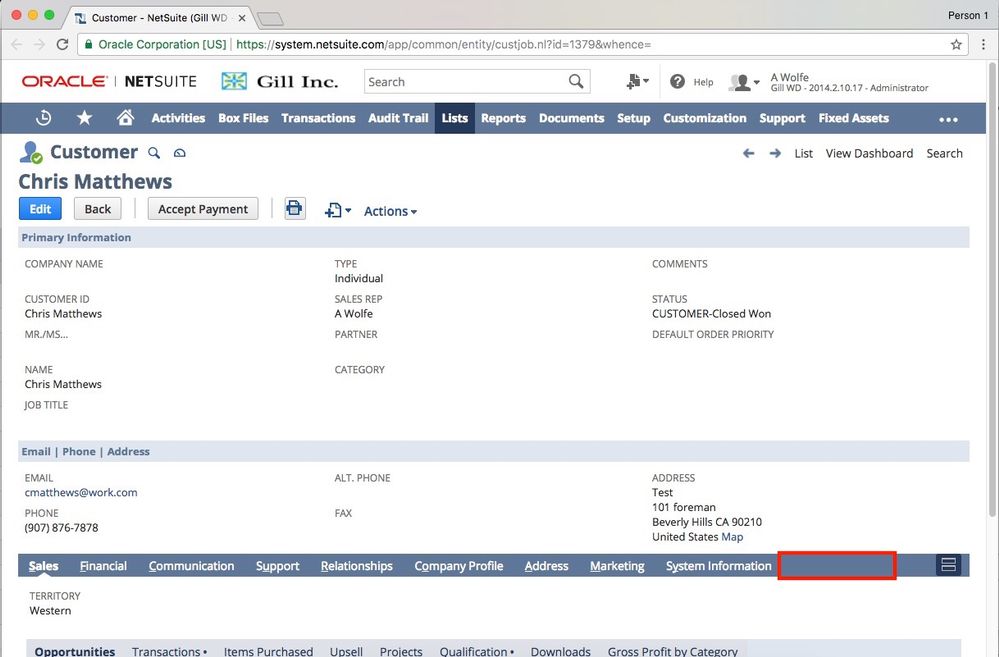Viewport: 999px width, 657px height.
Task: Click the Edit button
Action: 40,209
